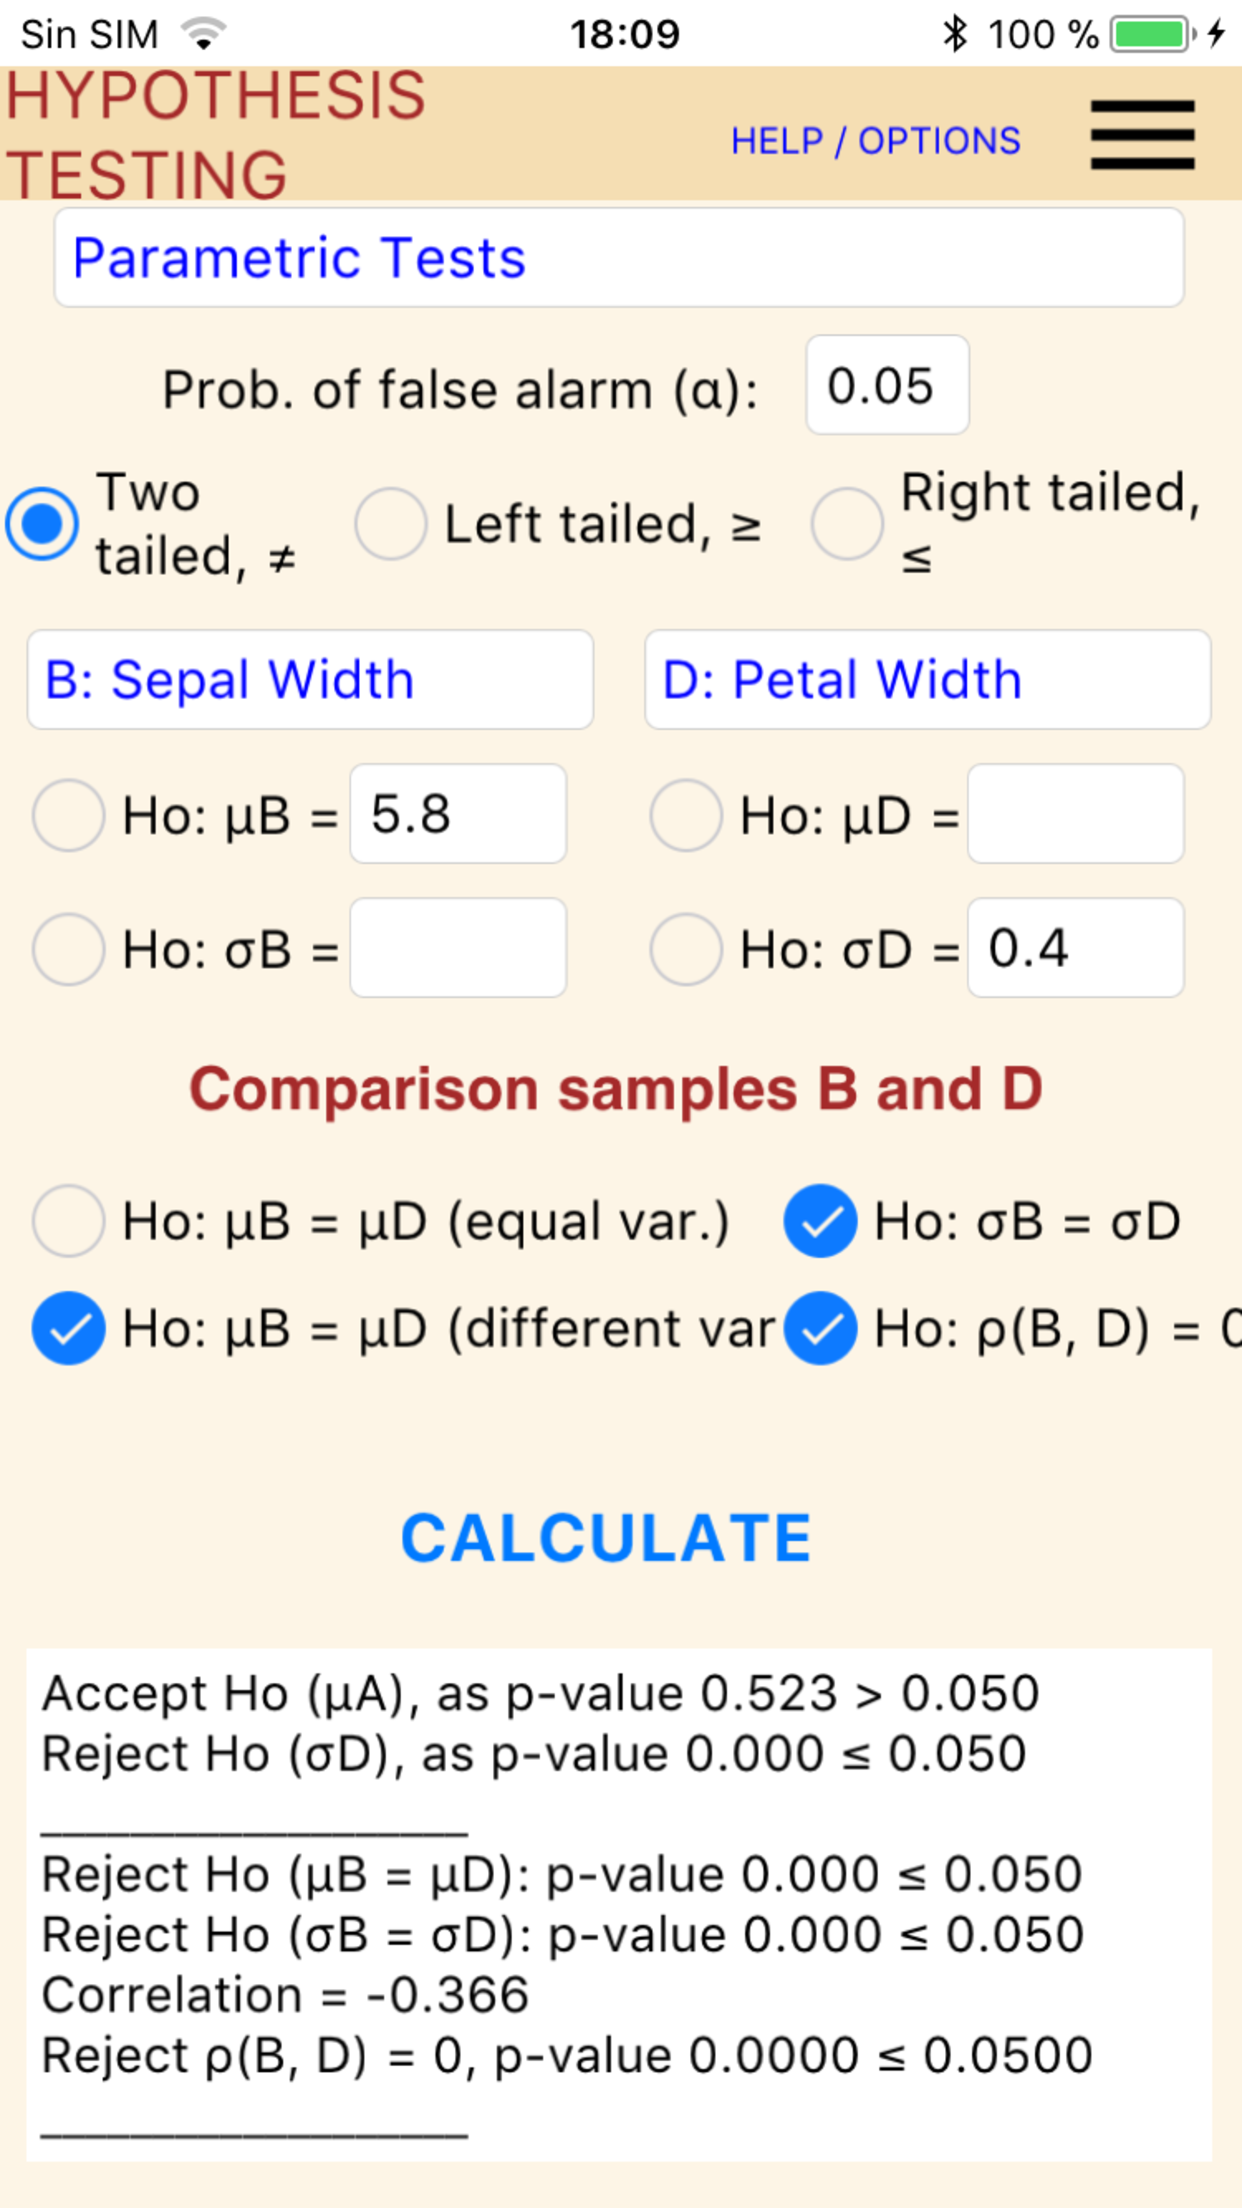Uncheck Ho: σB = σD comparison
1242x2208 pixels.
tap(820, 1221)
